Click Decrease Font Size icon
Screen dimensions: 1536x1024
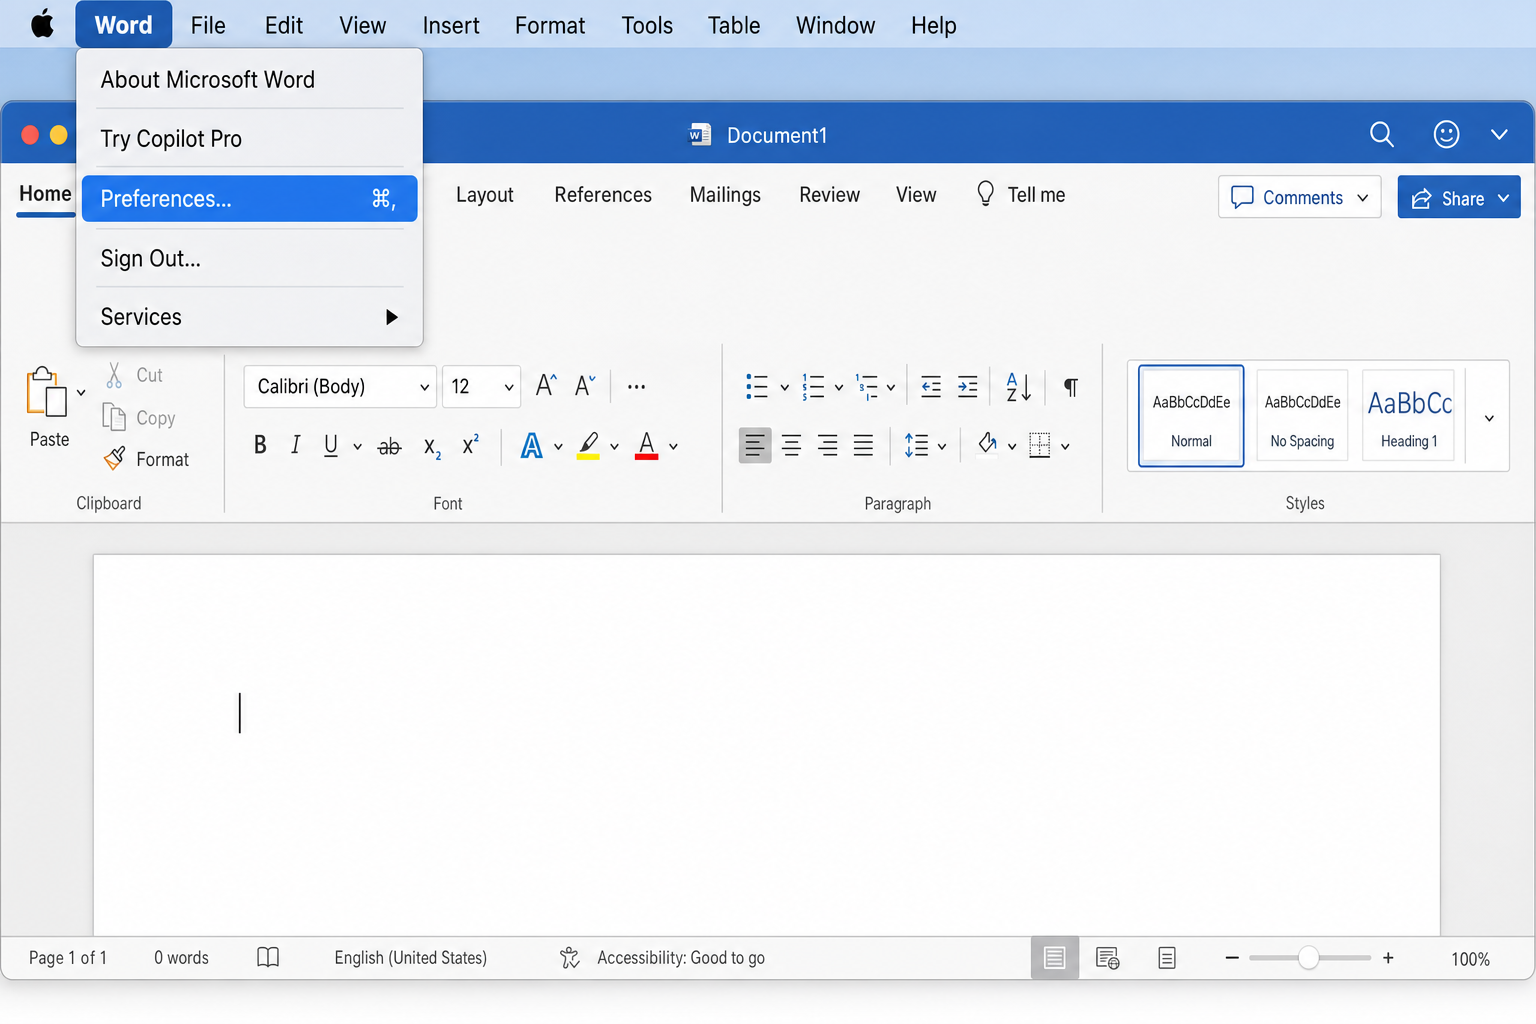click(x=585, y=385)
